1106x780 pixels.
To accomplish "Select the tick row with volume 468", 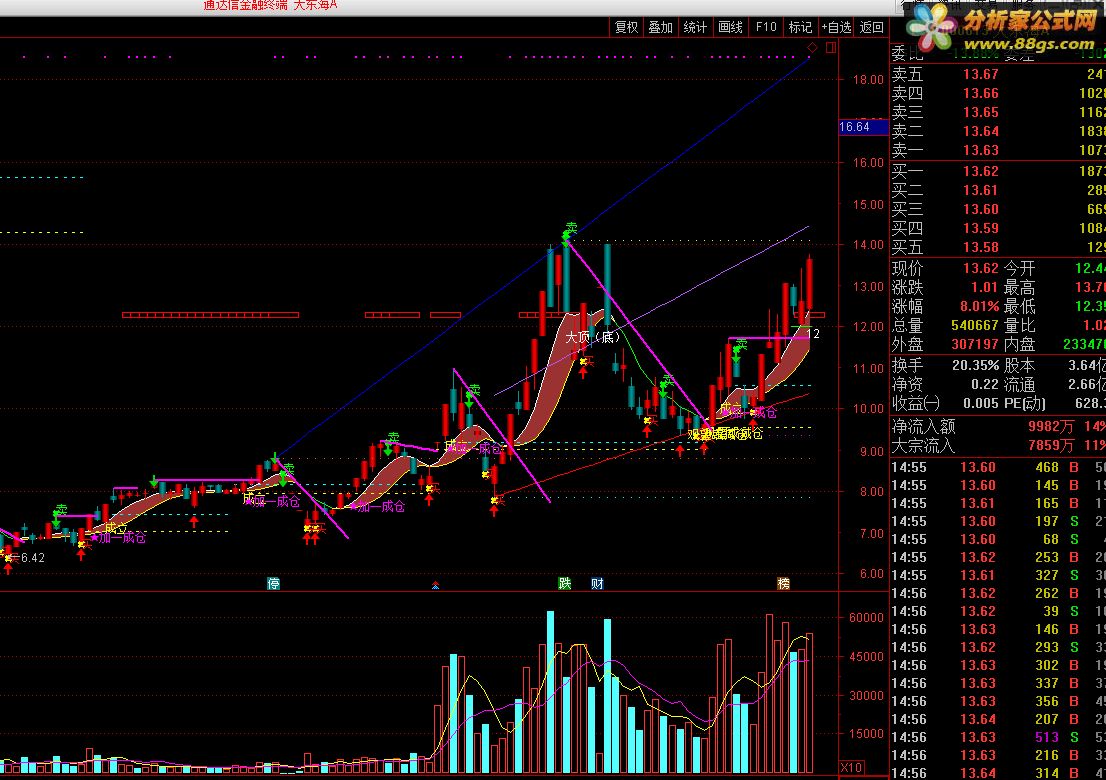I will pos(998,468).
